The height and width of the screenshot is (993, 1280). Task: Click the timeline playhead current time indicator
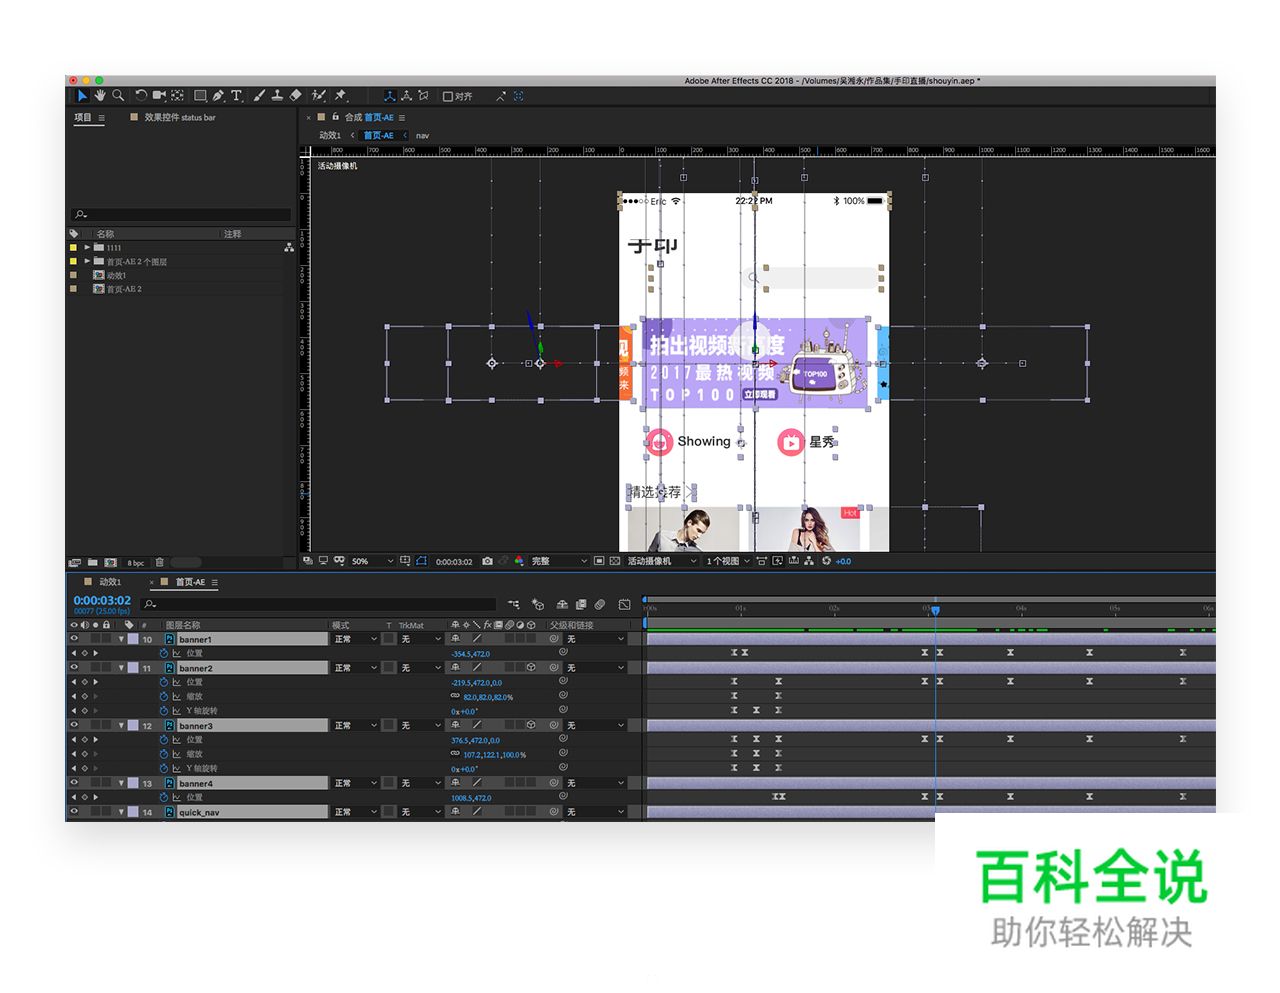pos(936,609)
